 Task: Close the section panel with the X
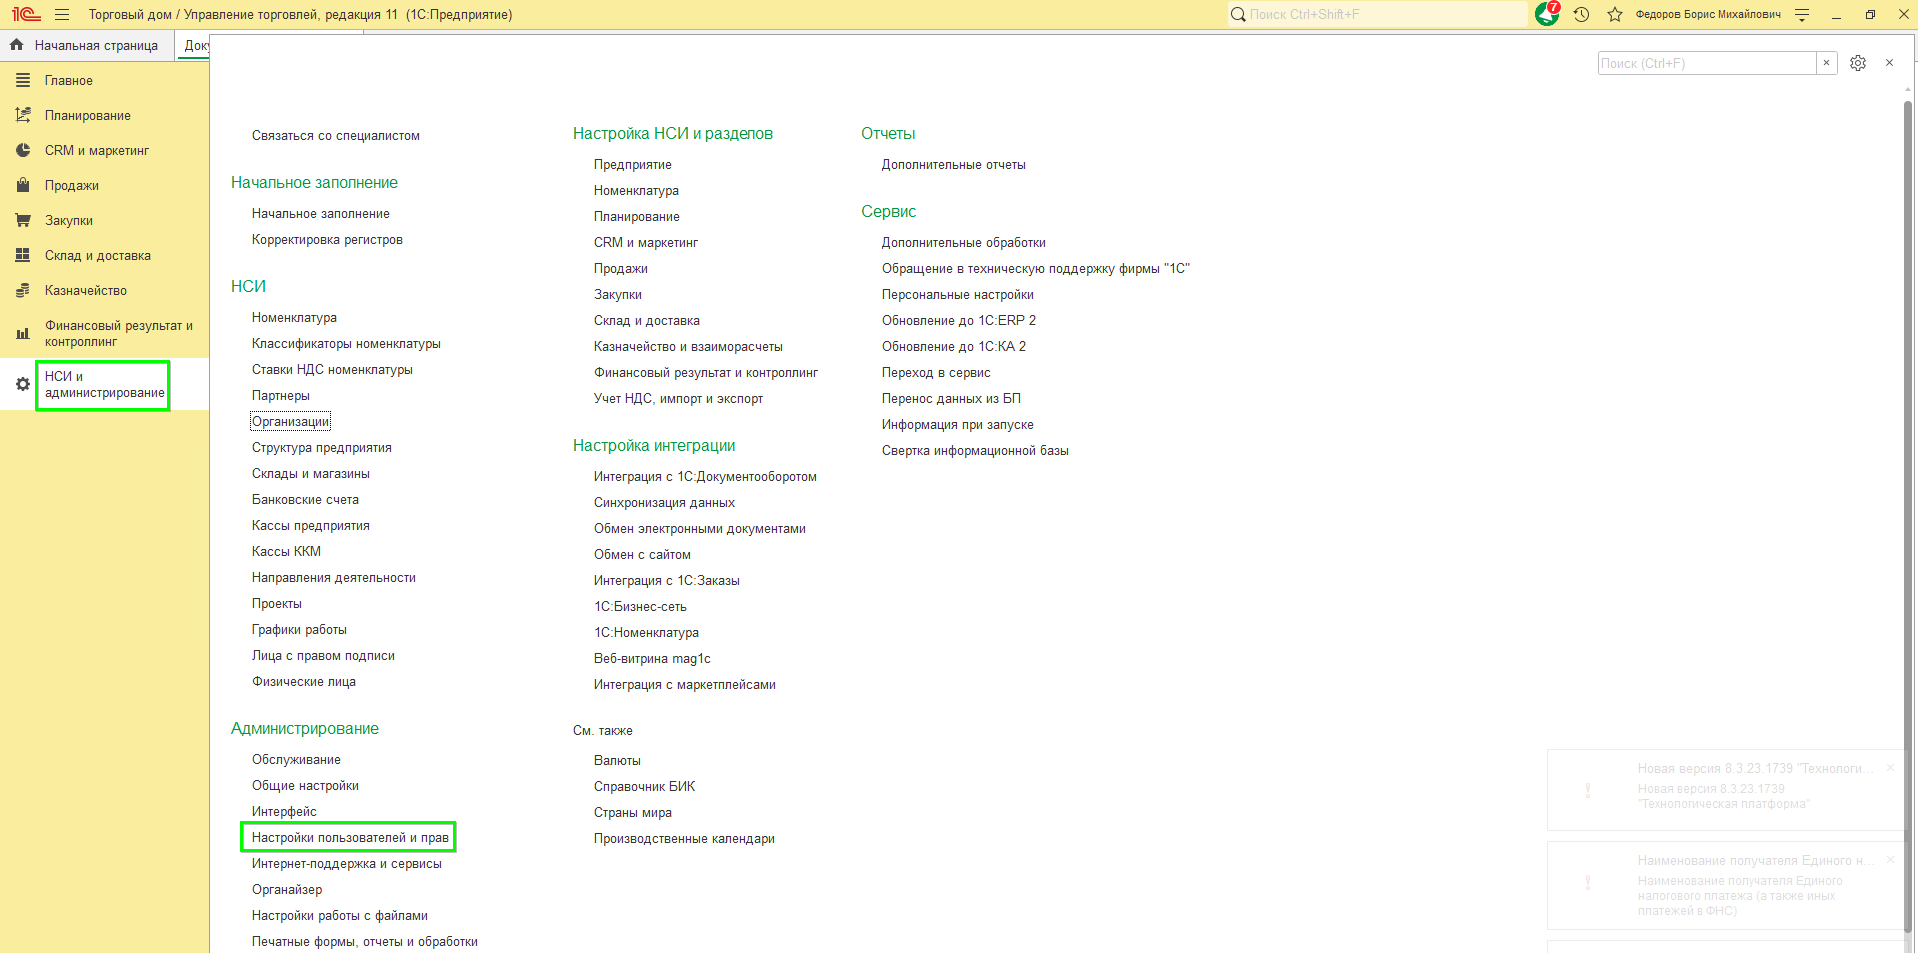[1889, 63]
